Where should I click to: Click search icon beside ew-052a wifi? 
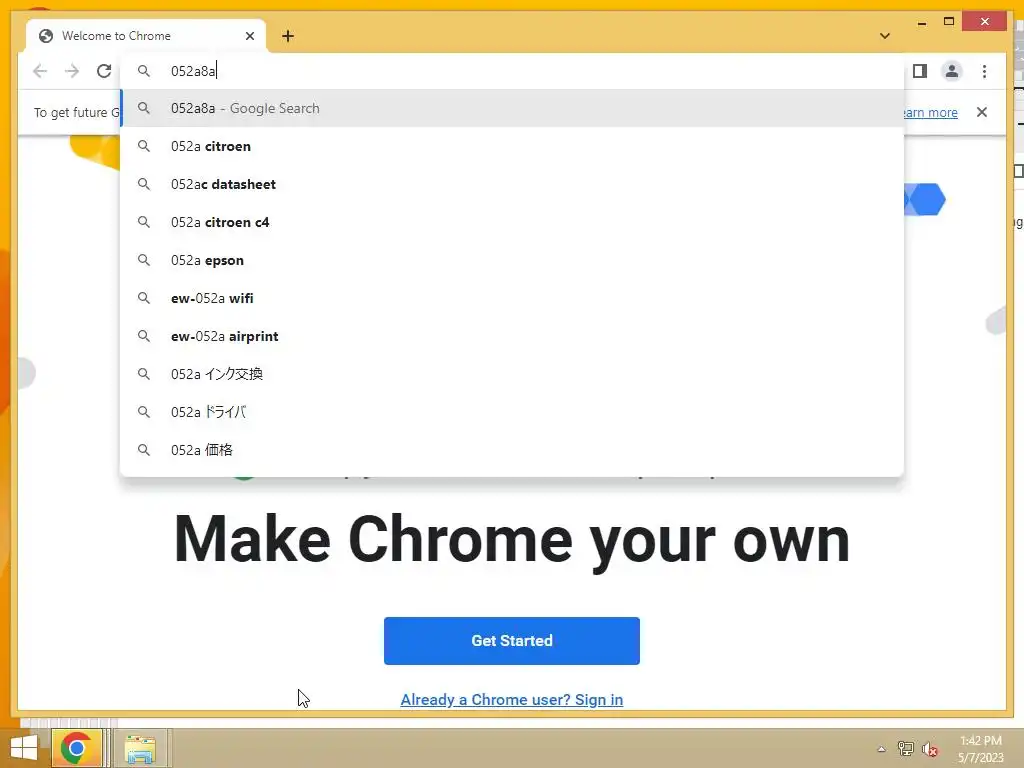click(x=144, y=298)
